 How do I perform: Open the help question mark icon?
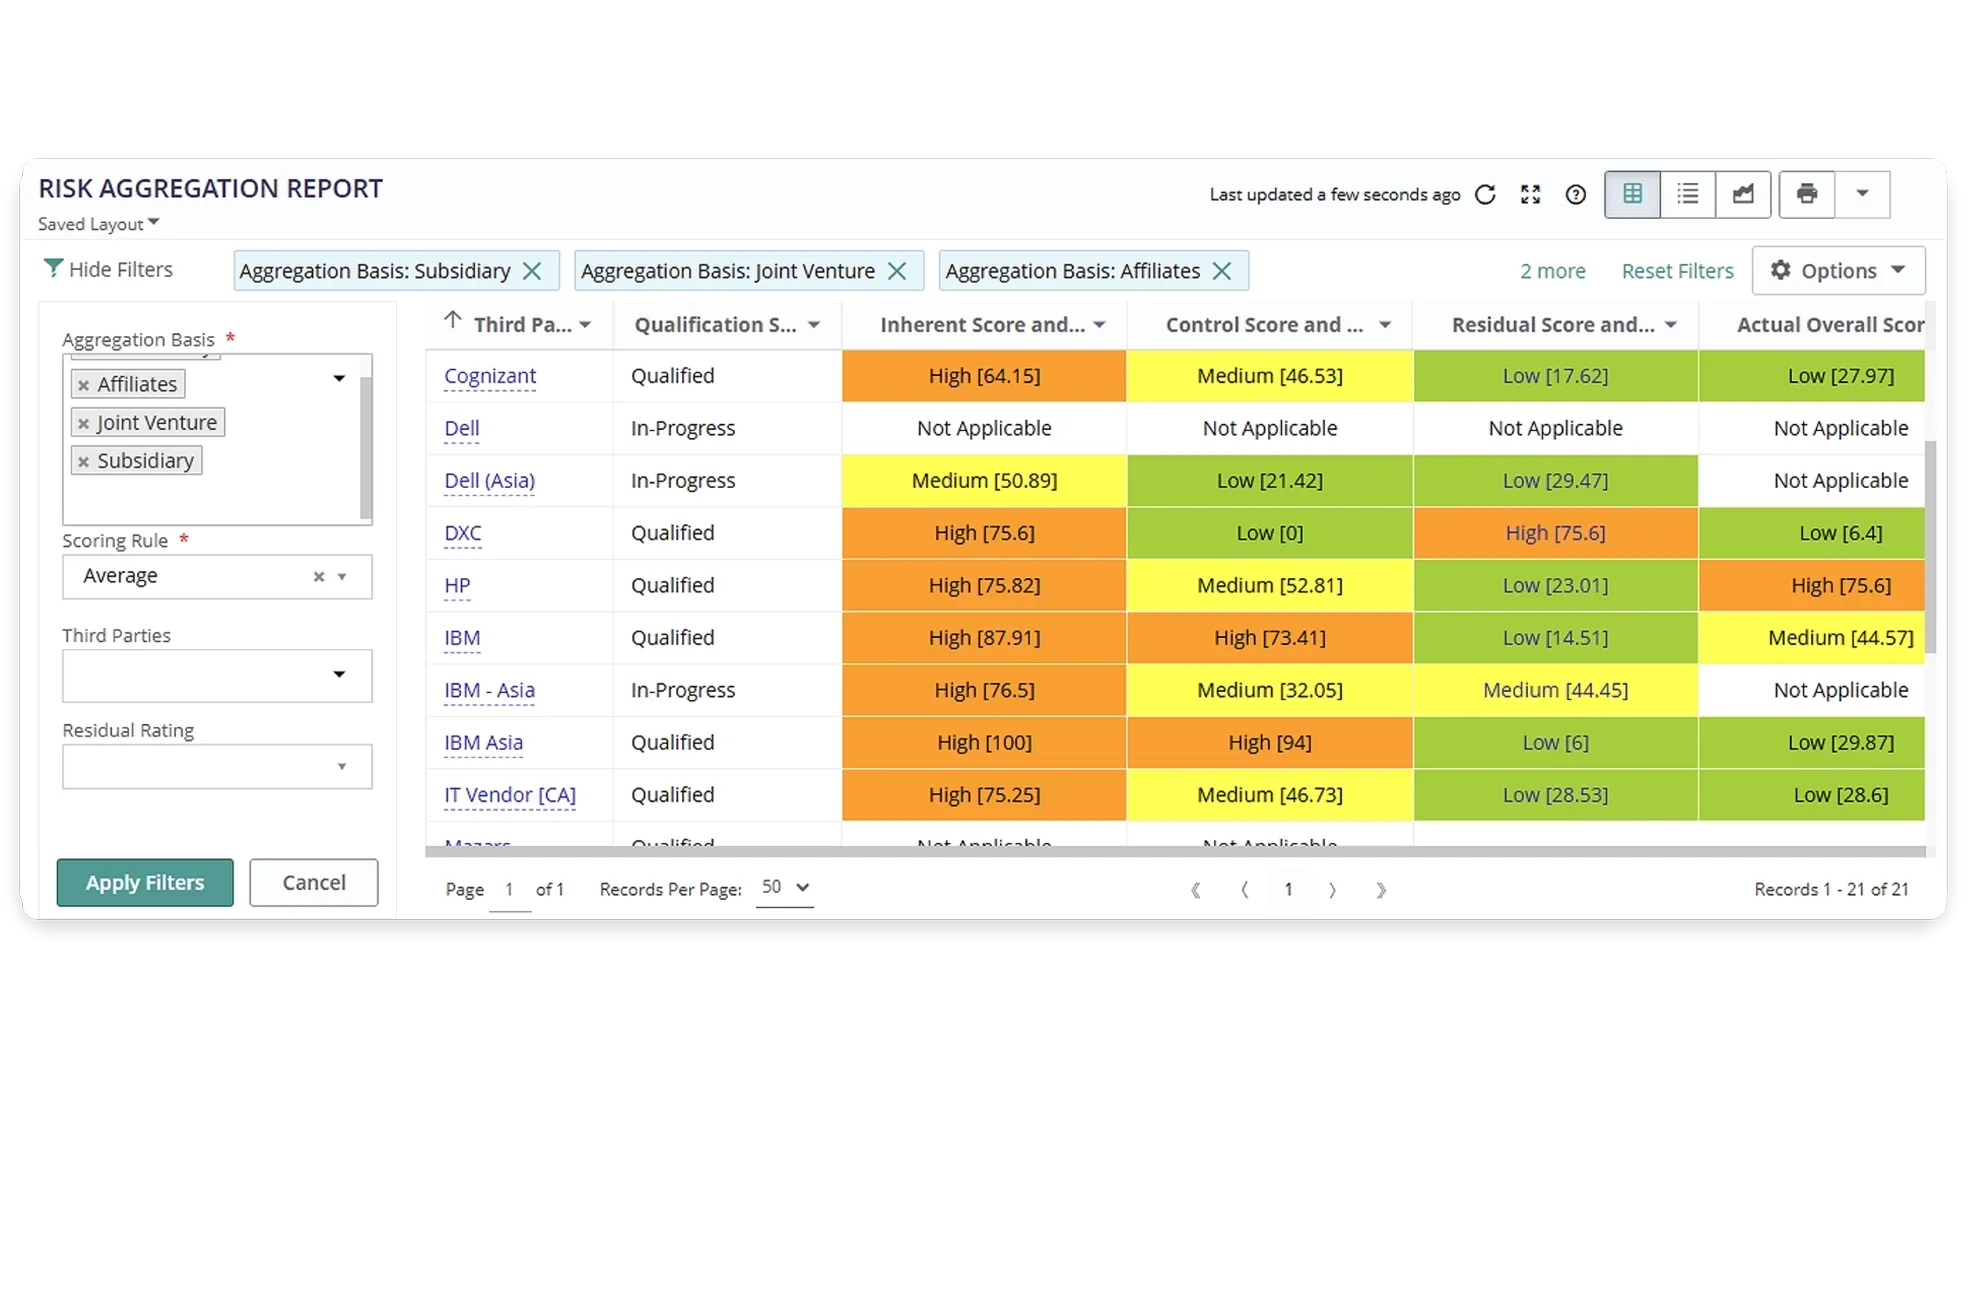coord(1575,195)
